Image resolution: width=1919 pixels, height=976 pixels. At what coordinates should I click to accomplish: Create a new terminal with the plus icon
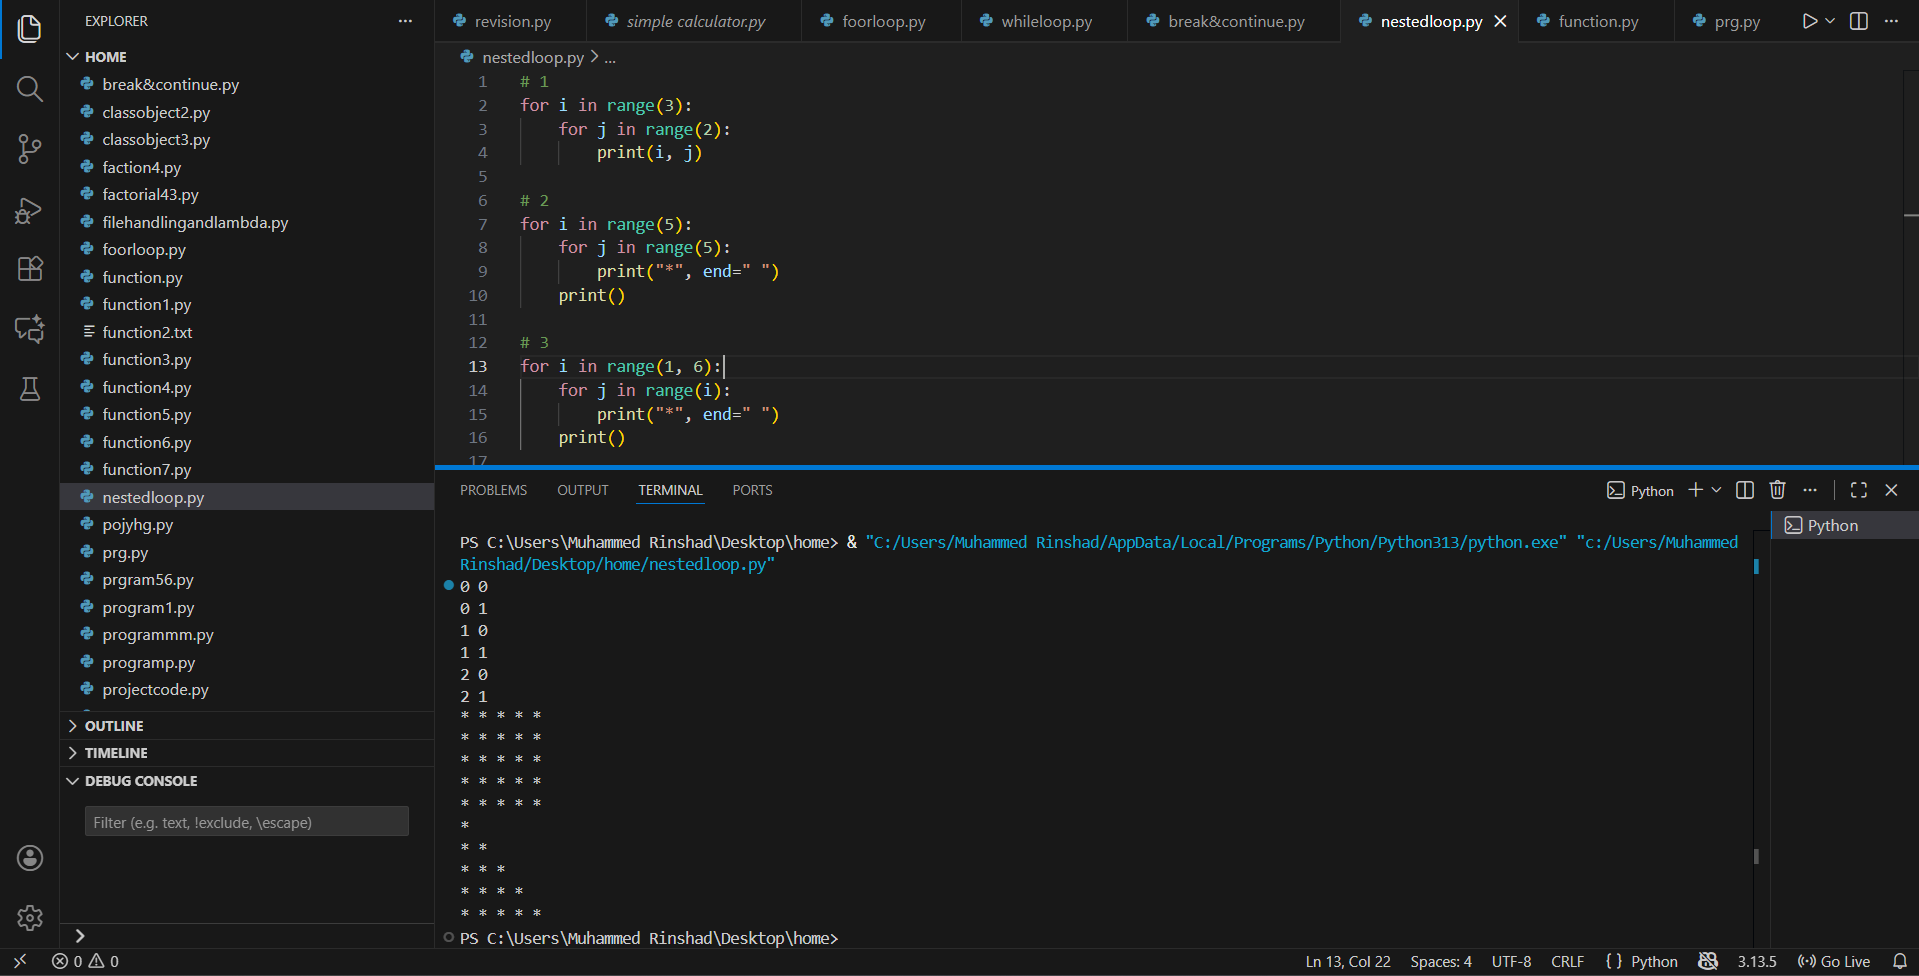(1694, 490)
